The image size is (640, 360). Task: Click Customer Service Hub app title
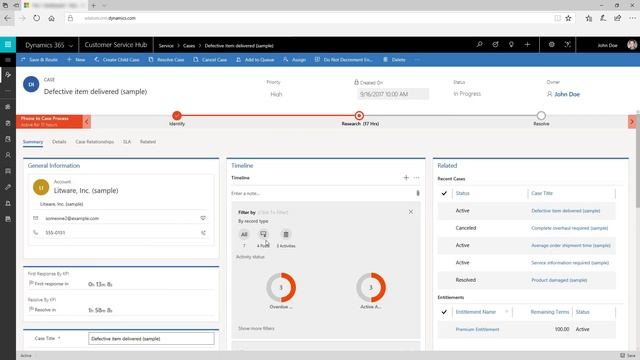point(116,45)
